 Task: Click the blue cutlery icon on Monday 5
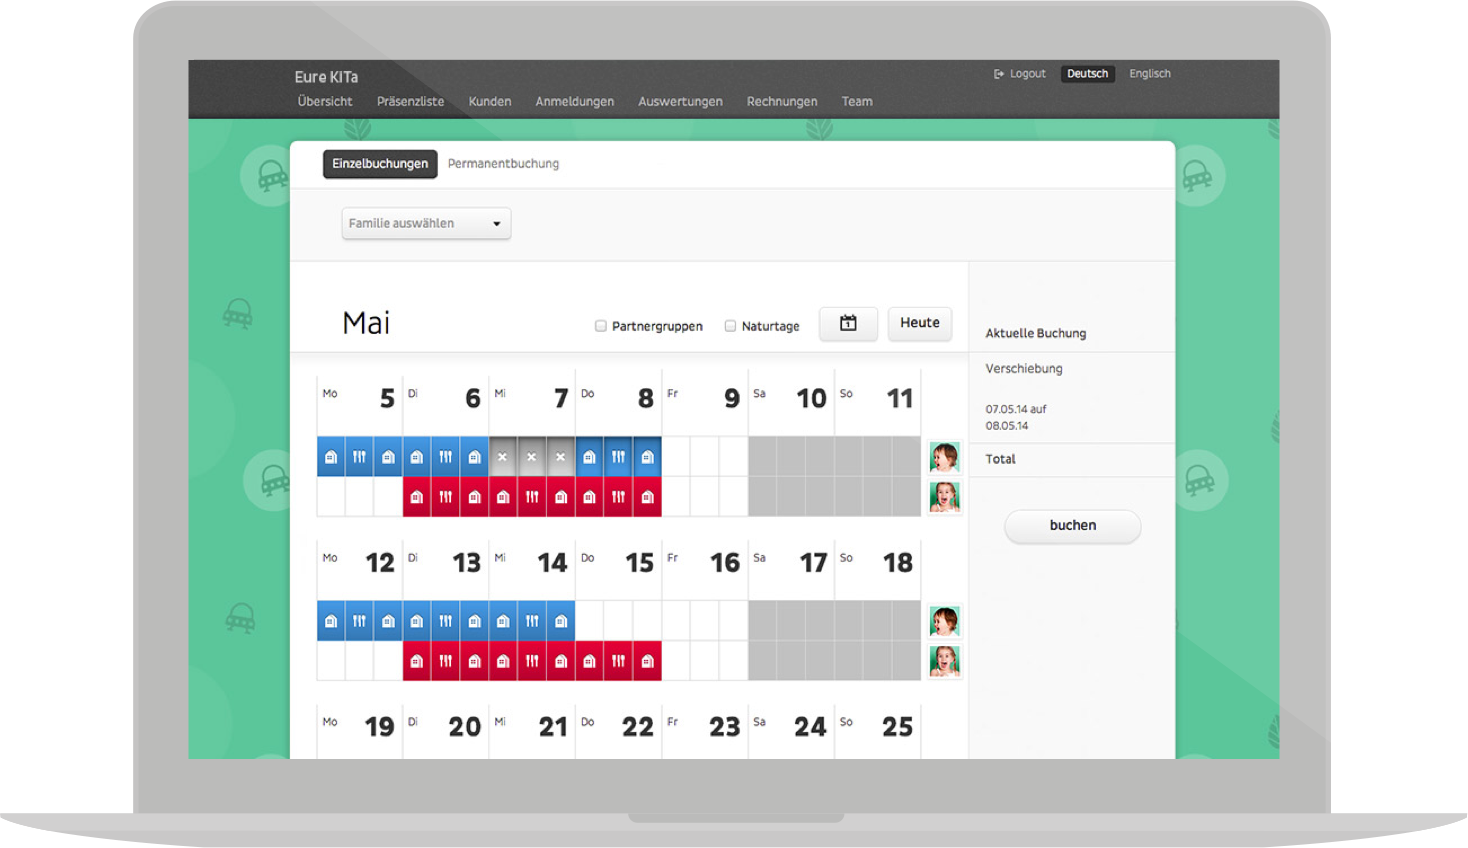pos(359,457)
